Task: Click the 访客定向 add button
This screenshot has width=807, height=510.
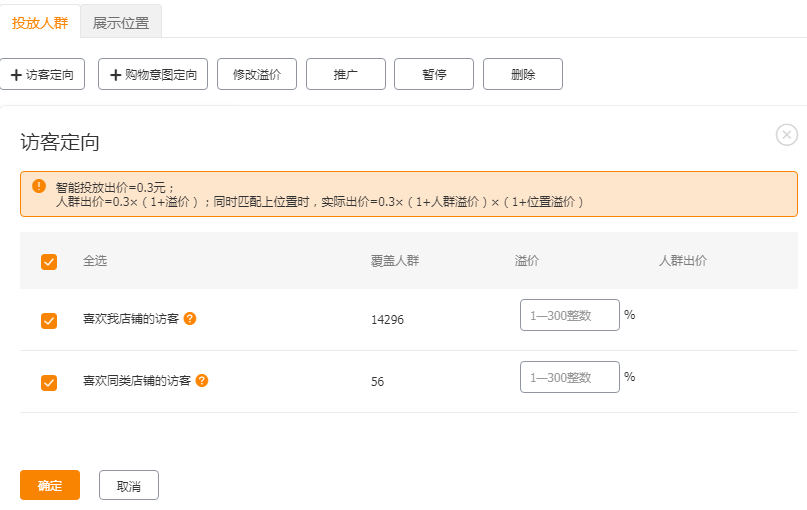Action: click(42, 75)
